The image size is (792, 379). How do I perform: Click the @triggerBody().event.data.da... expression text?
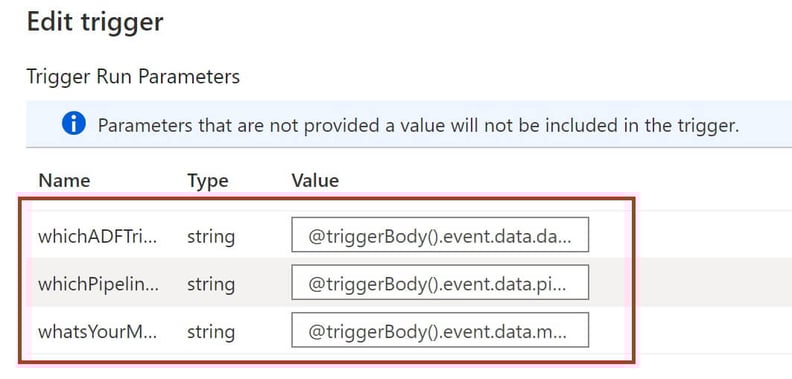coord(439,236)
